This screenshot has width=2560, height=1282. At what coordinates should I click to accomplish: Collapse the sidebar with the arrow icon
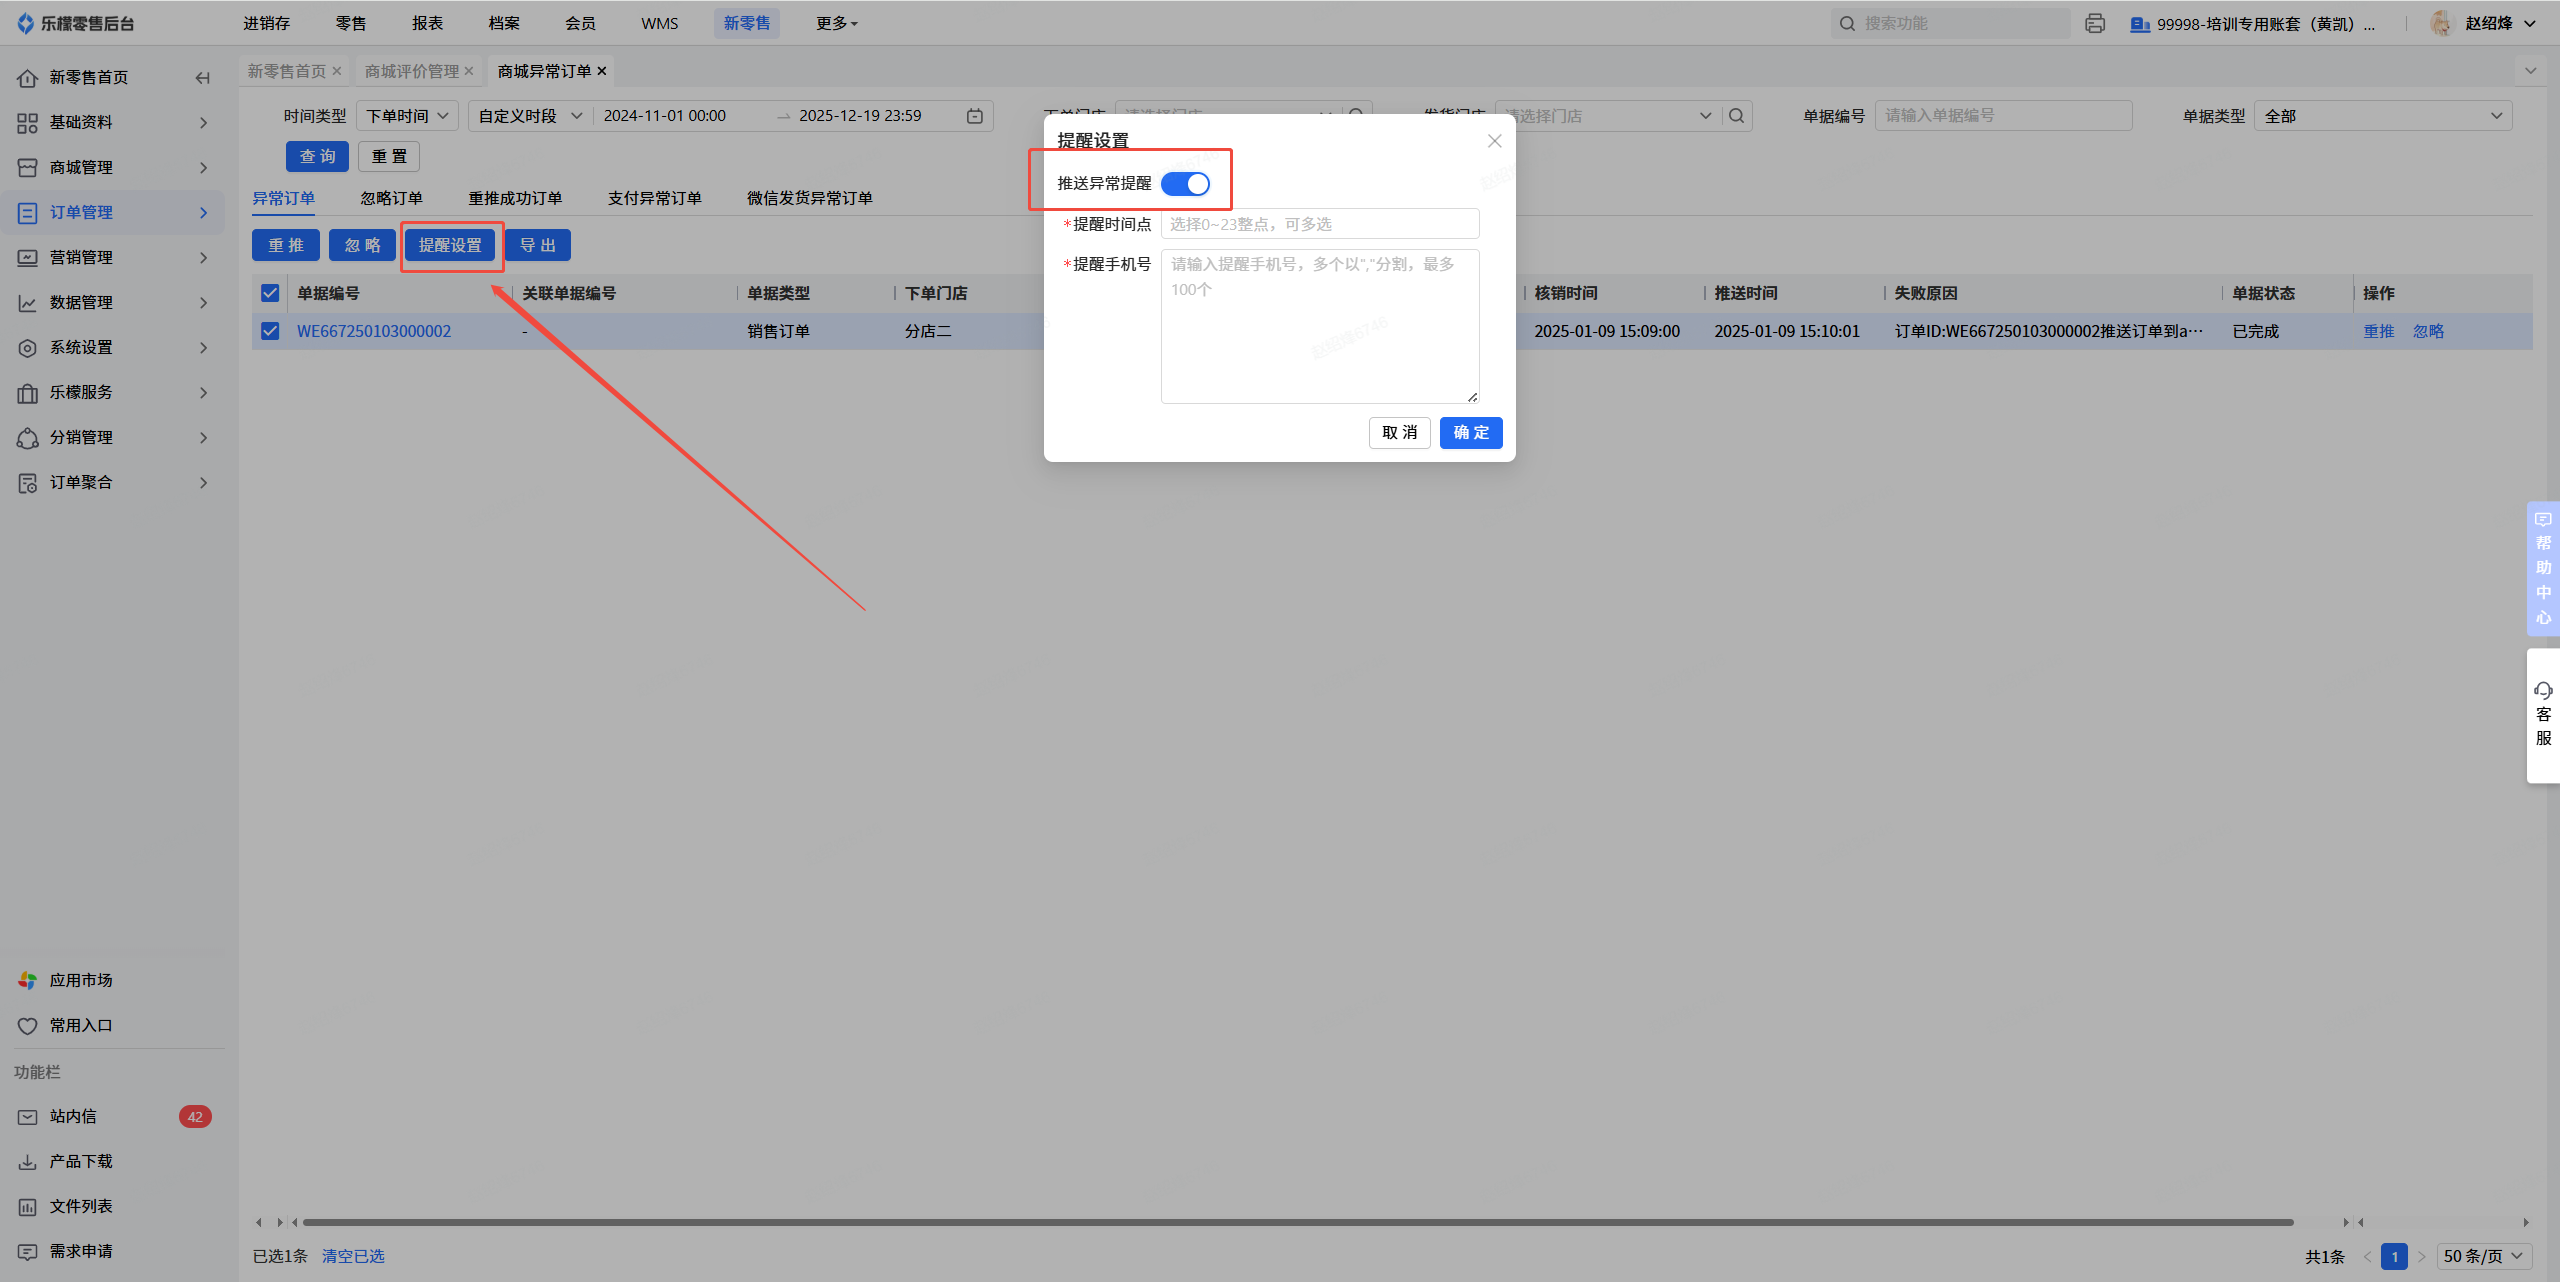click(x=203, y=78)
